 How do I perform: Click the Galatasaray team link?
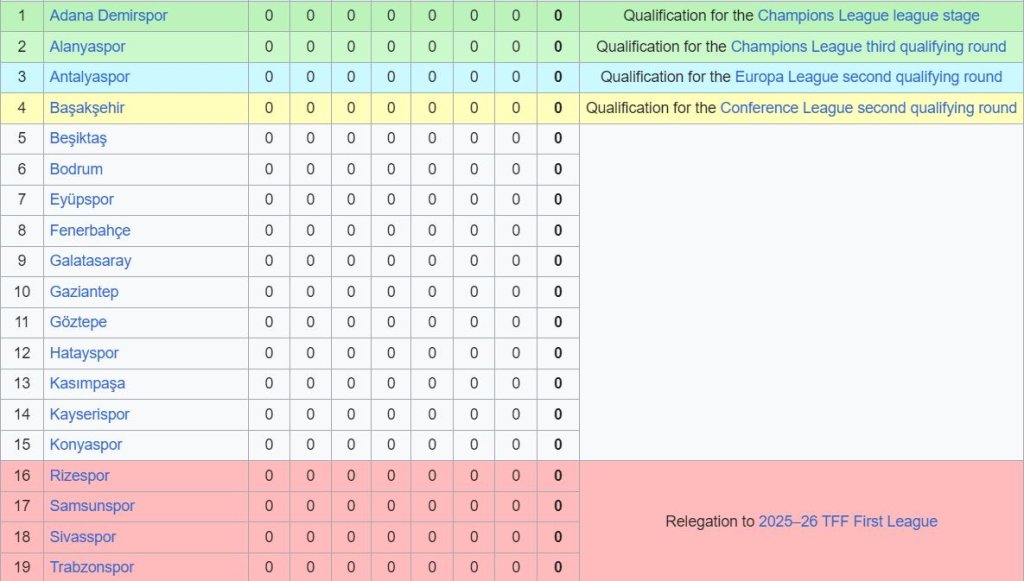90,261
